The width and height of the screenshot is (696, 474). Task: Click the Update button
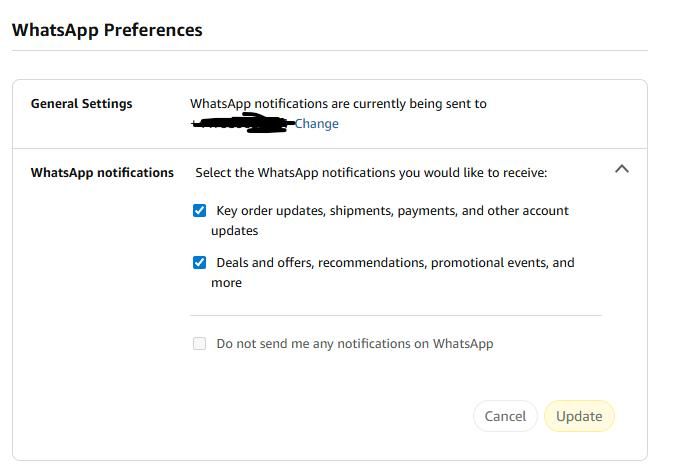(579, 416)
